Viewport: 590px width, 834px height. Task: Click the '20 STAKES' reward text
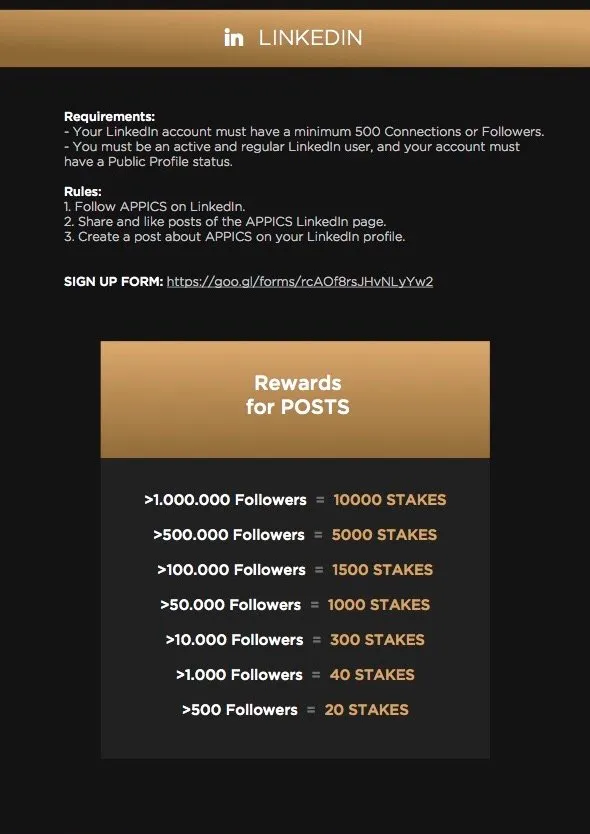click(x=367, y=710)
